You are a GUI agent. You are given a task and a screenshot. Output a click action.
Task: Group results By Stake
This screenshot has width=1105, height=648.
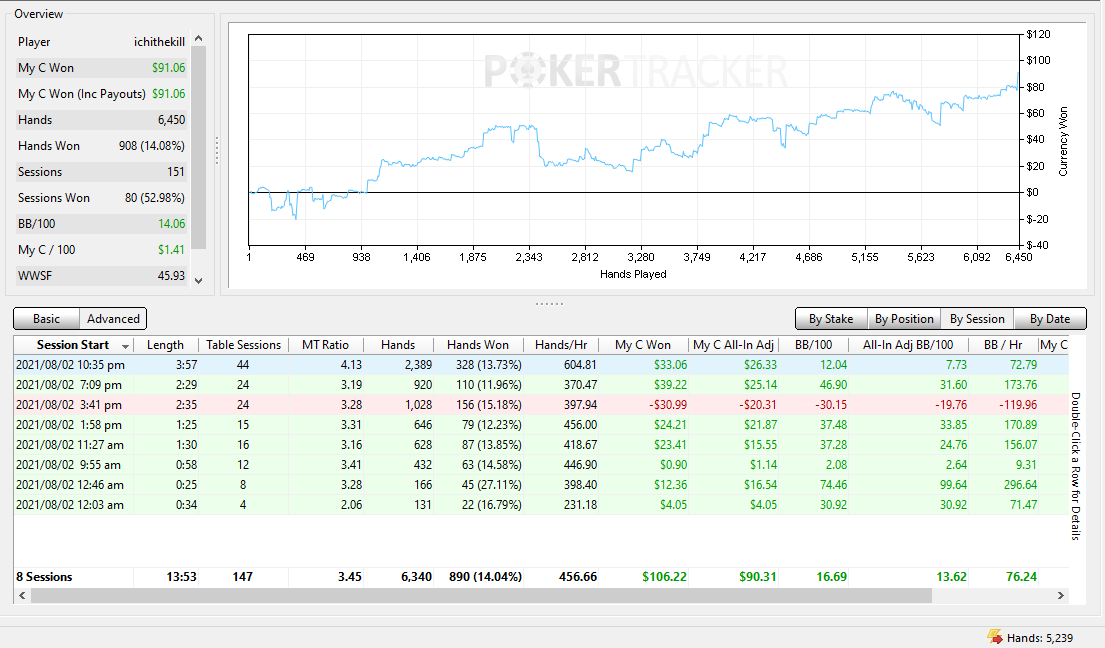831,318
